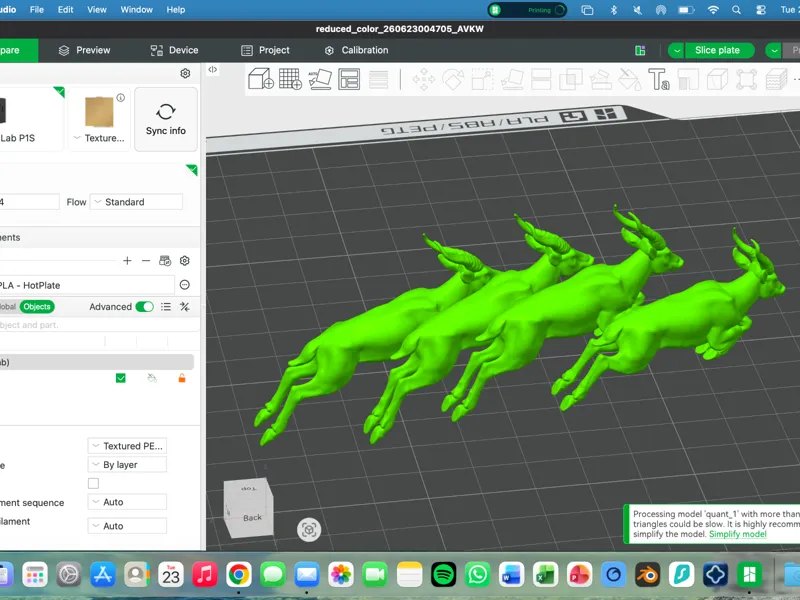Toggle the orange lock icon in object row
This screenshot has height=600, width=800.
coord(182,378)
